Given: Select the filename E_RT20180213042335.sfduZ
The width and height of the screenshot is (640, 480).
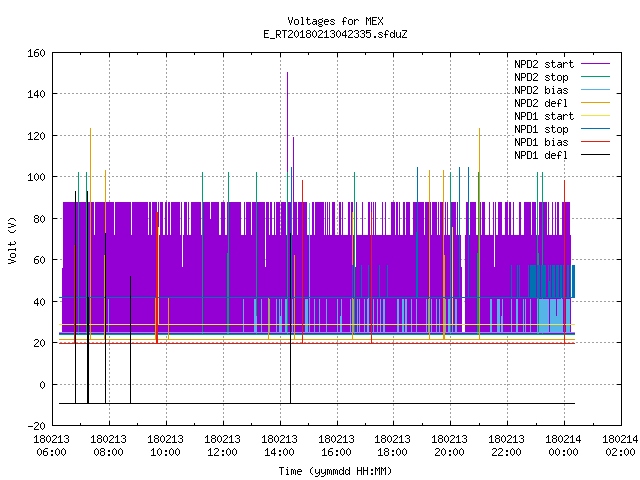Looking at the screenshot, I should coord(335,34).
